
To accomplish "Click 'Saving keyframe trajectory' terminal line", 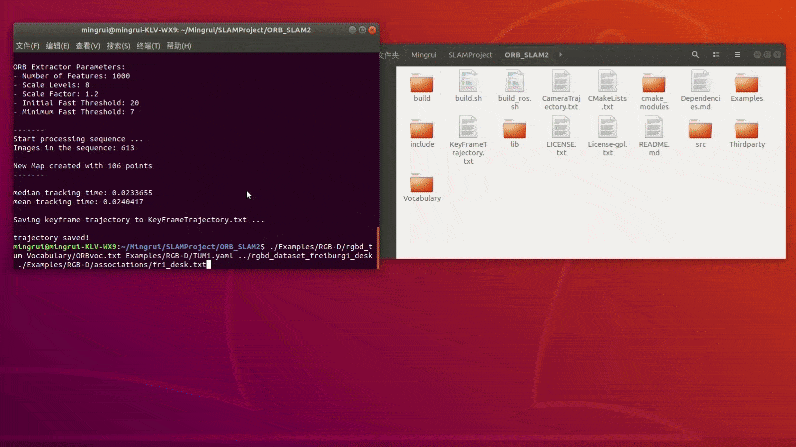I will click(139, 220).
